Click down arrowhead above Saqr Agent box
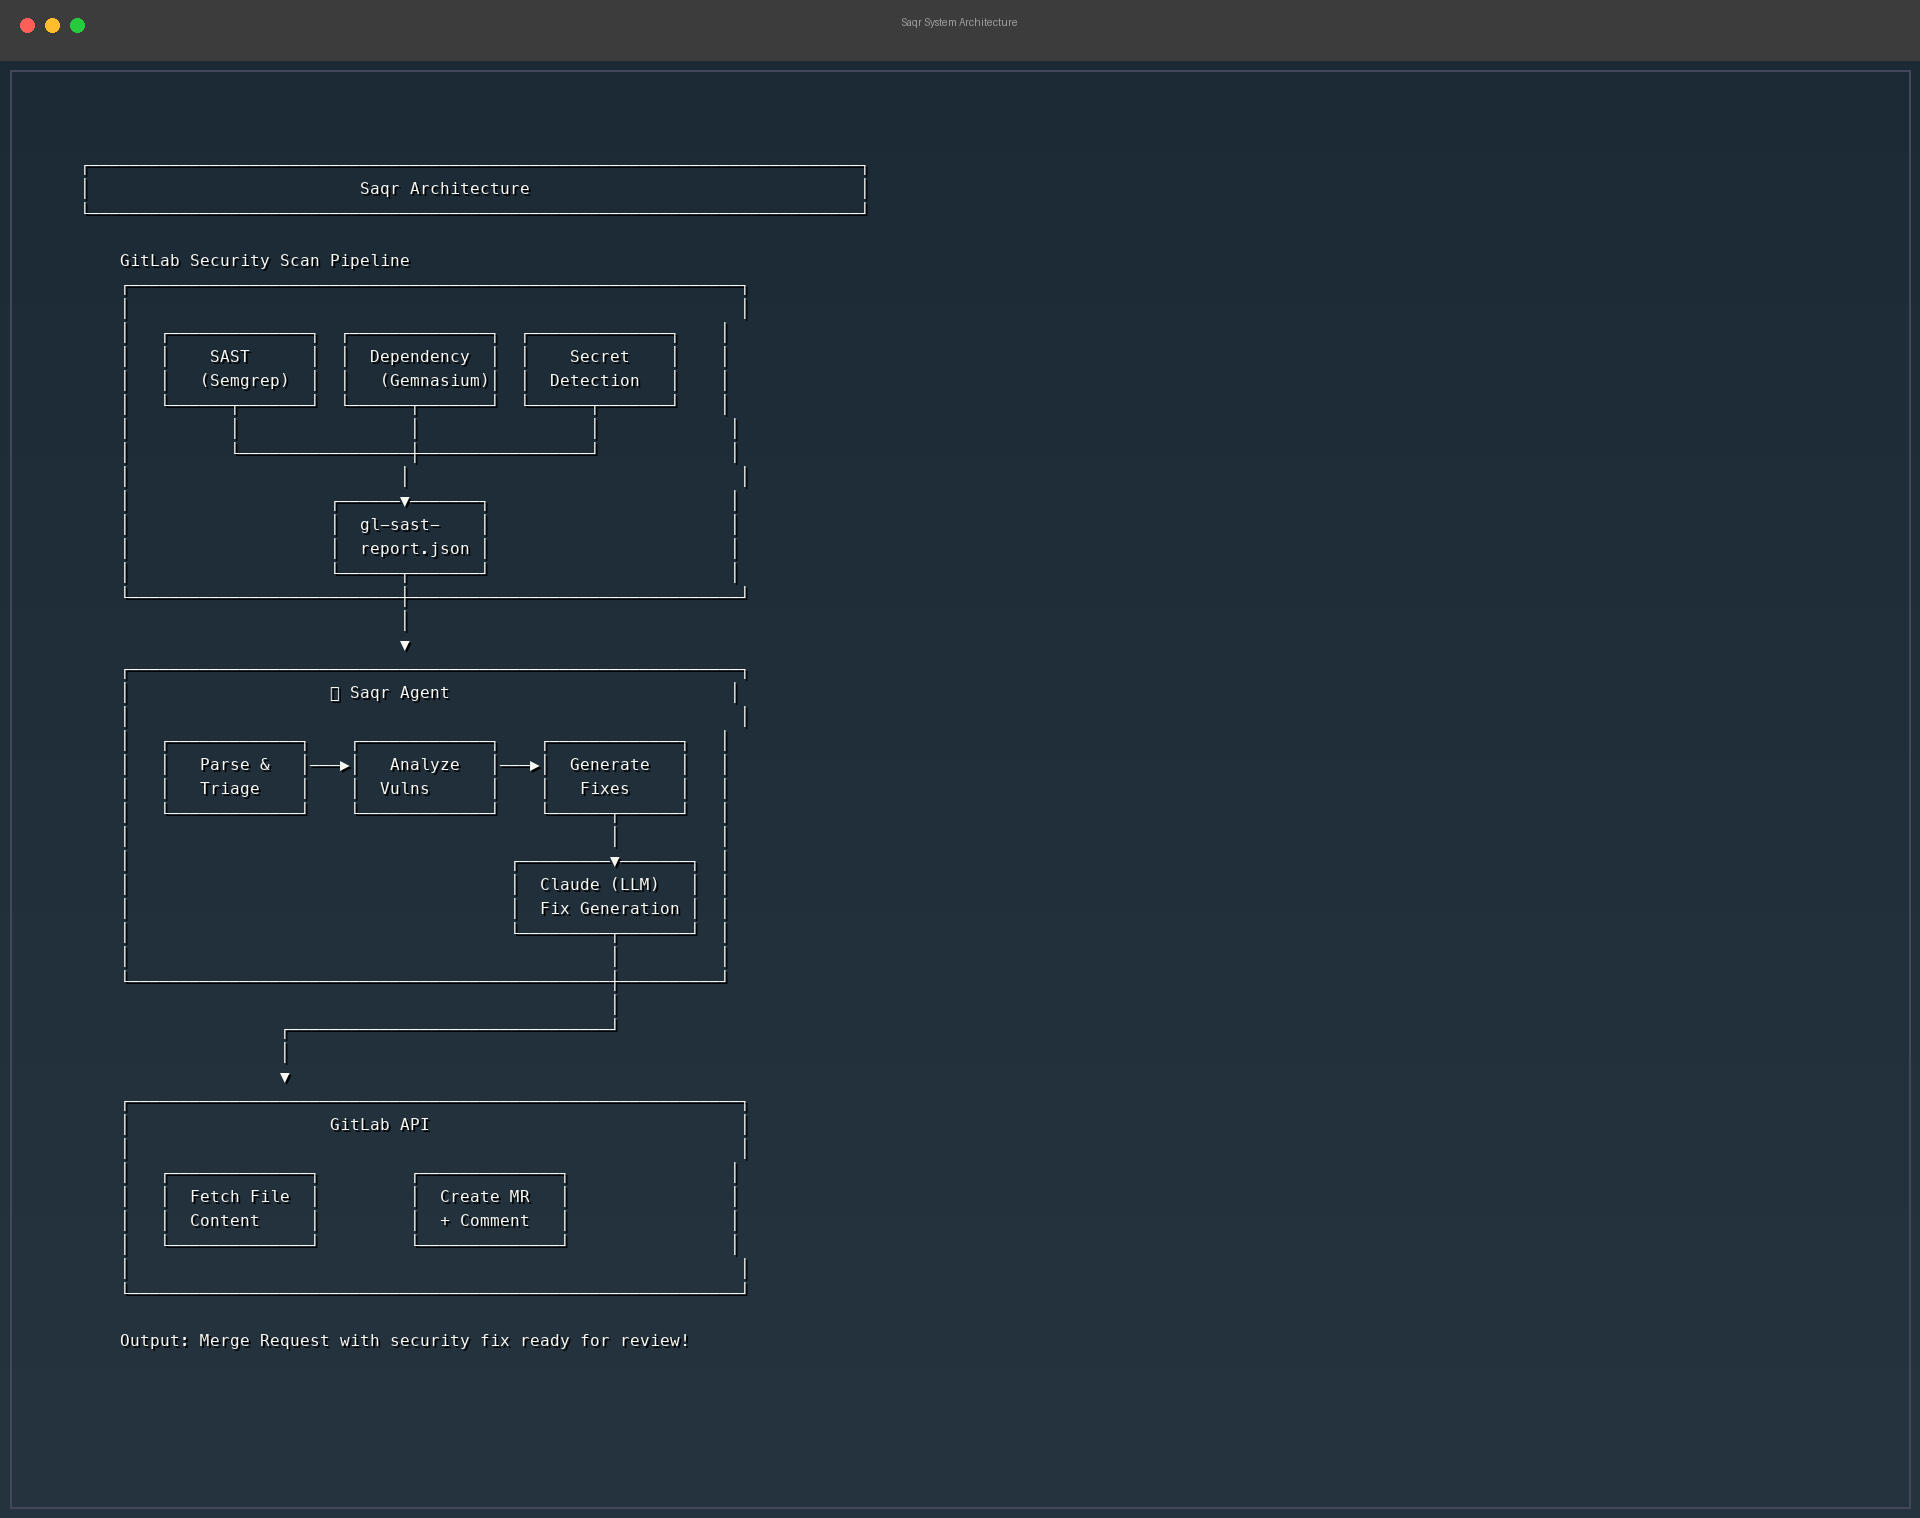Image resolution: width=1920 pixels, height=1518 pixels. [x=405, y=646]
